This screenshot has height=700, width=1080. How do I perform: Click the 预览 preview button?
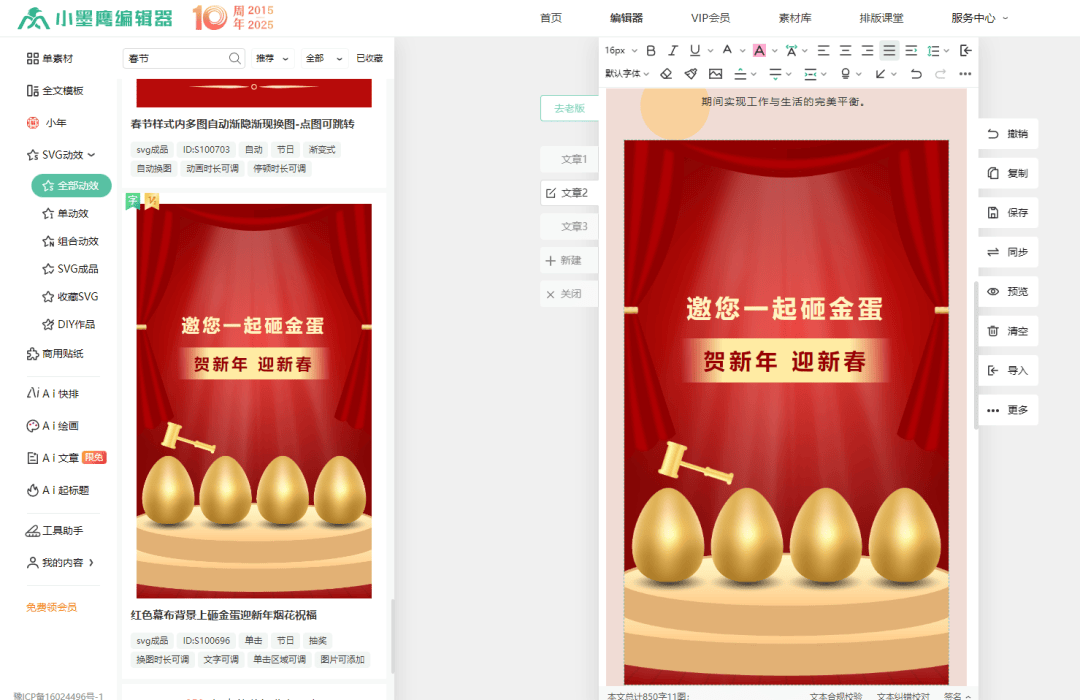tap(1008, 292)
